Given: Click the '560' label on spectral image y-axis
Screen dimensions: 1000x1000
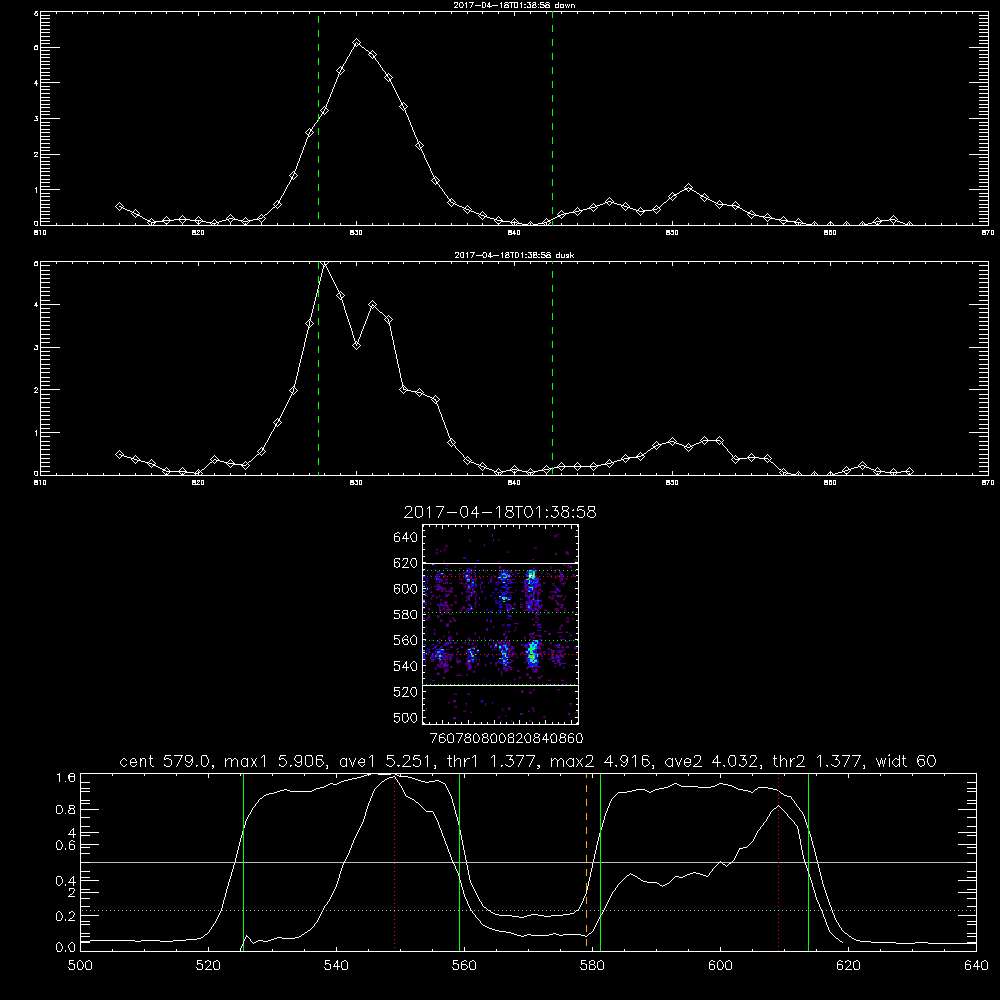Looking at the screenshot, I should (x=405, y=640).
